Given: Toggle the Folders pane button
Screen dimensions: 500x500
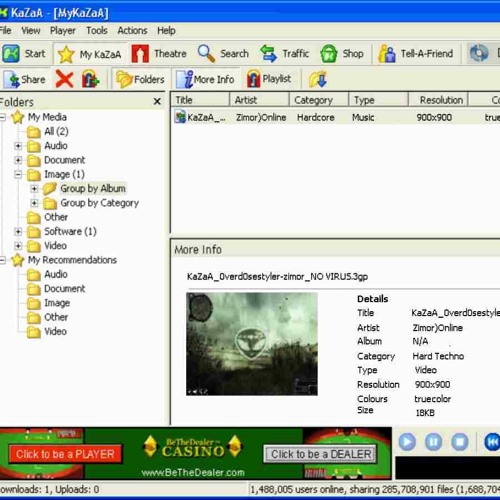Looking at the screenshot, I should point(140,79).
